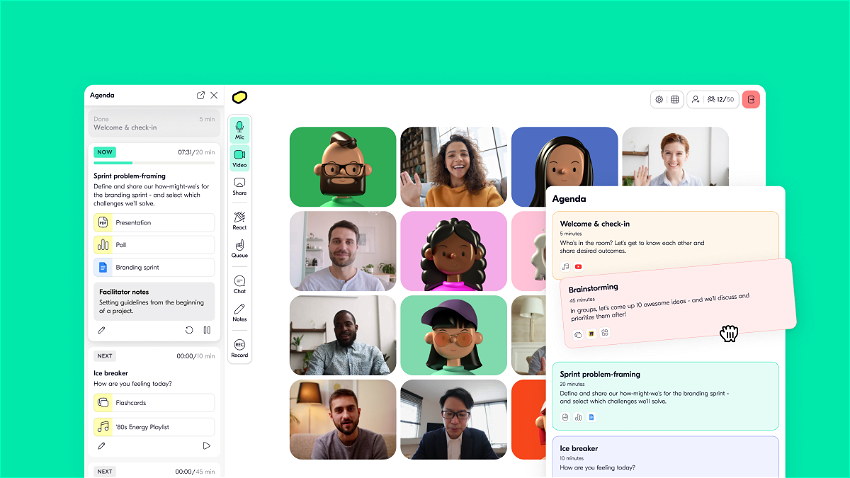
Task: Open the React emoji tool
Action: (239, 220)
